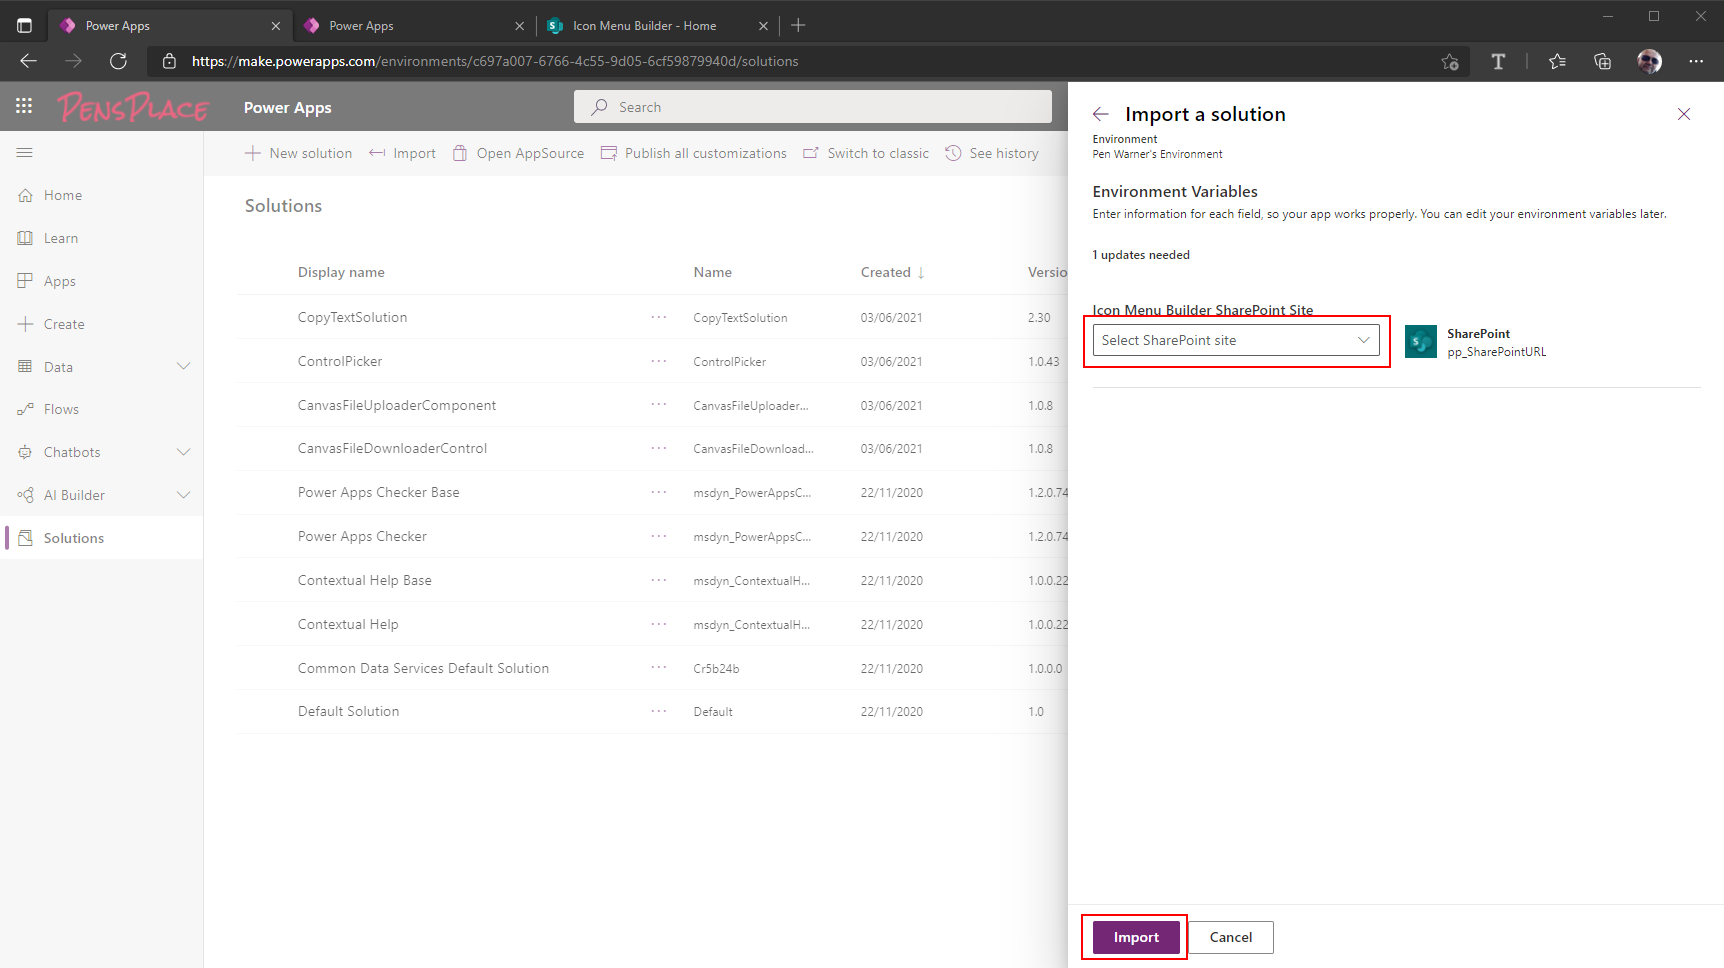The height and width of the screenshot is (968, 1724).
Task: Sort by the Name column header
Action: [x=712, y=272]
